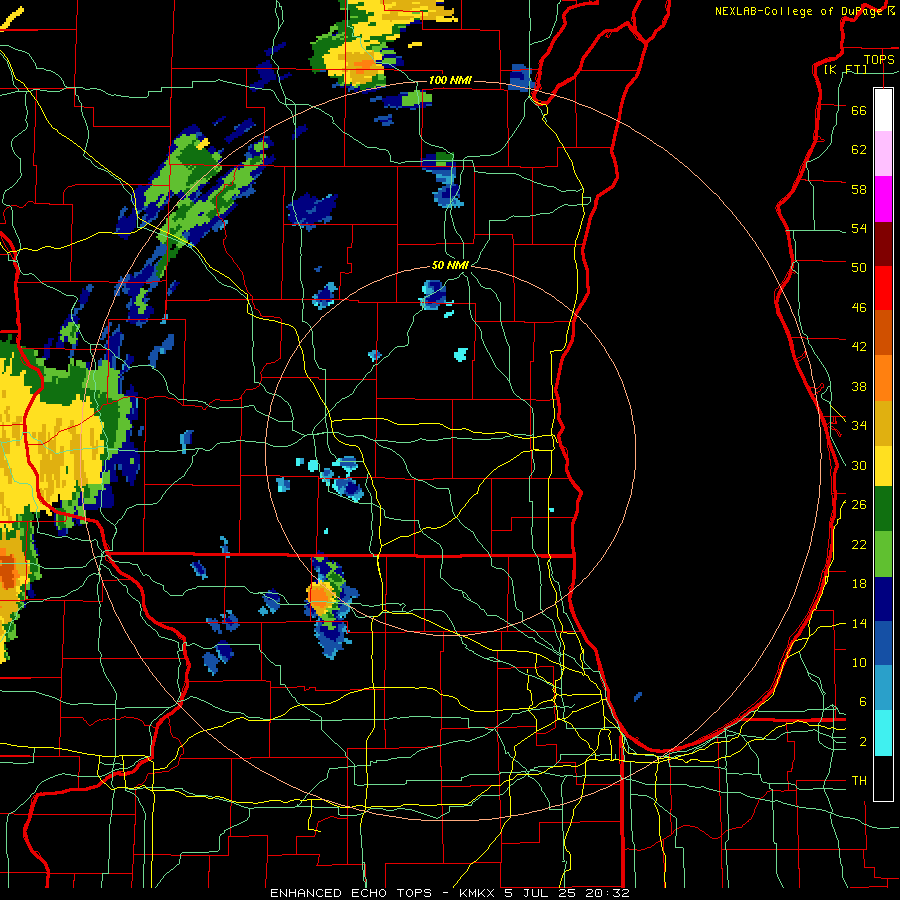
Task: Click the bright red legend swatch
Action: (883, 288)
